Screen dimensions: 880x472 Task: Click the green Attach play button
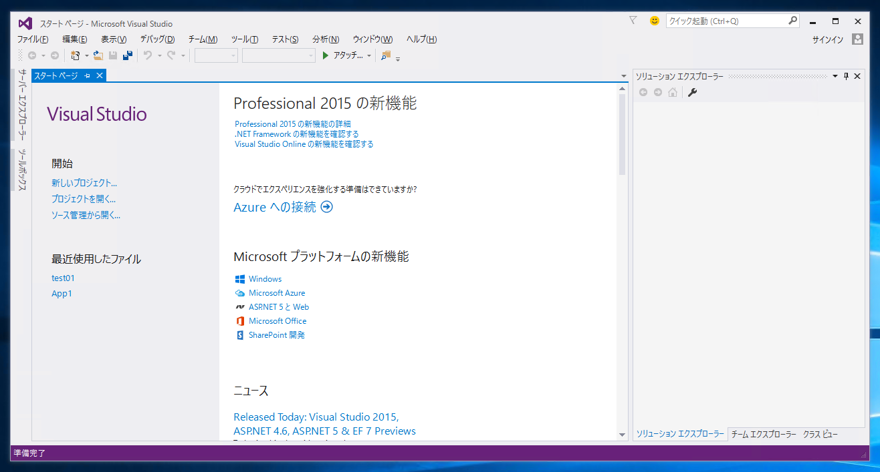pos(326,56)
